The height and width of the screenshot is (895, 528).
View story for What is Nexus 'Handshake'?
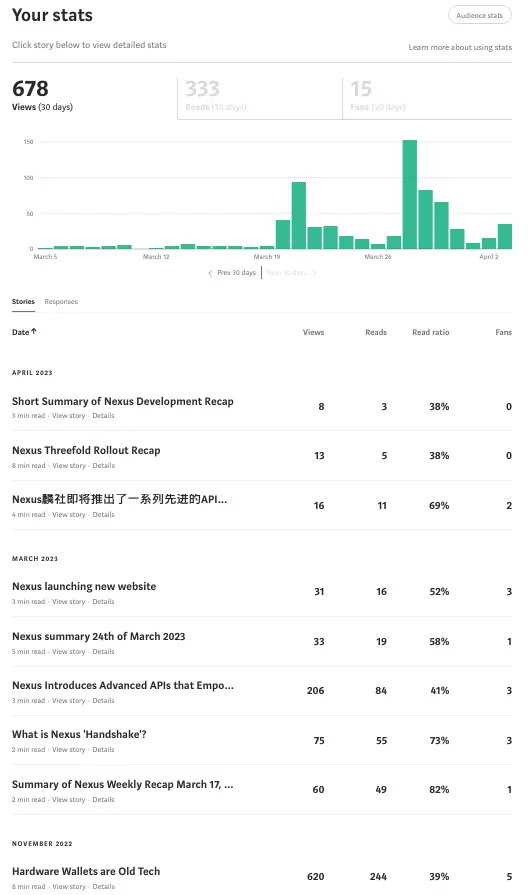68,750
